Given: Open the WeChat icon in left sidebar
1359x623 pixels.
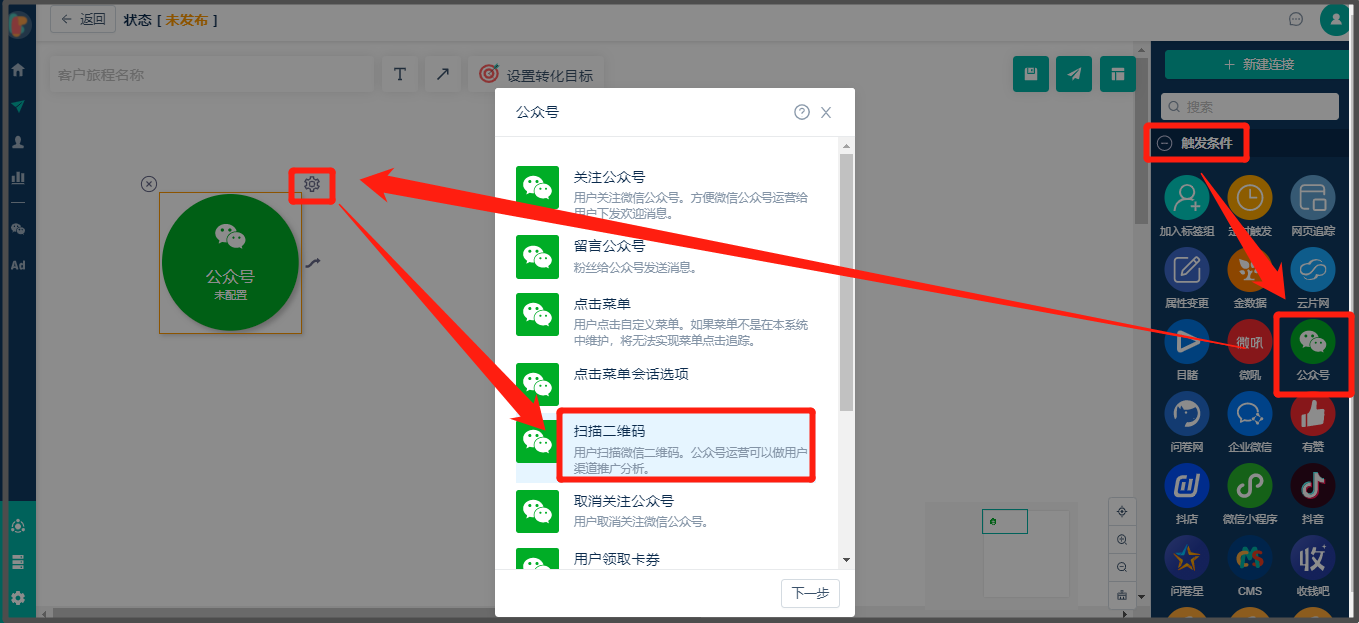Looking at the screenshot, I should pos(18,229).
